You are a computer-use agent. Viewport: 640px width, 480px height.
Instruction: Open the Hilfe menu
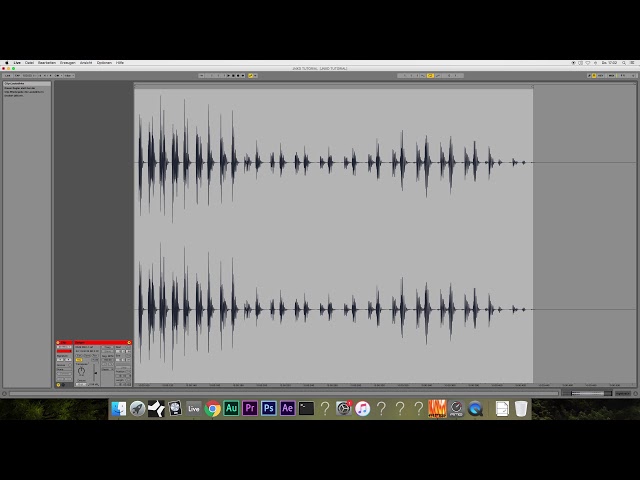120,63
